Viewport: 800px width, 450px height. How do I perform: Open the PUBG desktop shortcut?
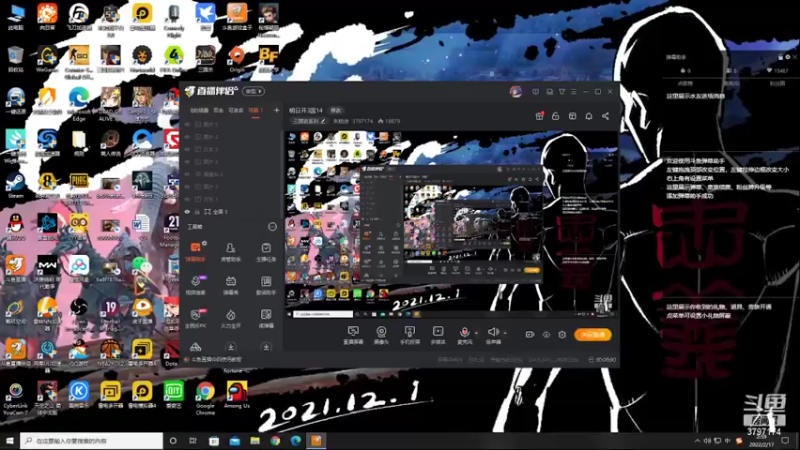[79, 185]
